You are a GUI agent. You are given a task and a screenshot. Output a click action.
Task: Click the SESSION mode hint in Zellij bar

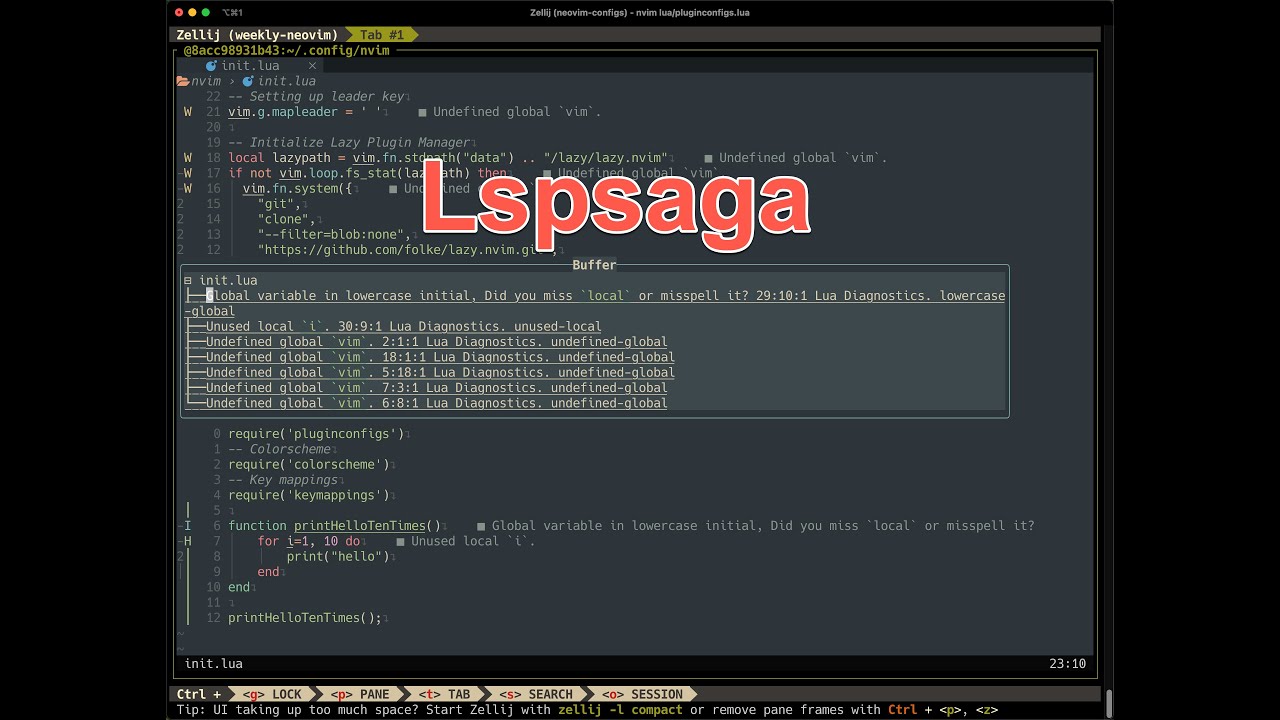(642, 694)
